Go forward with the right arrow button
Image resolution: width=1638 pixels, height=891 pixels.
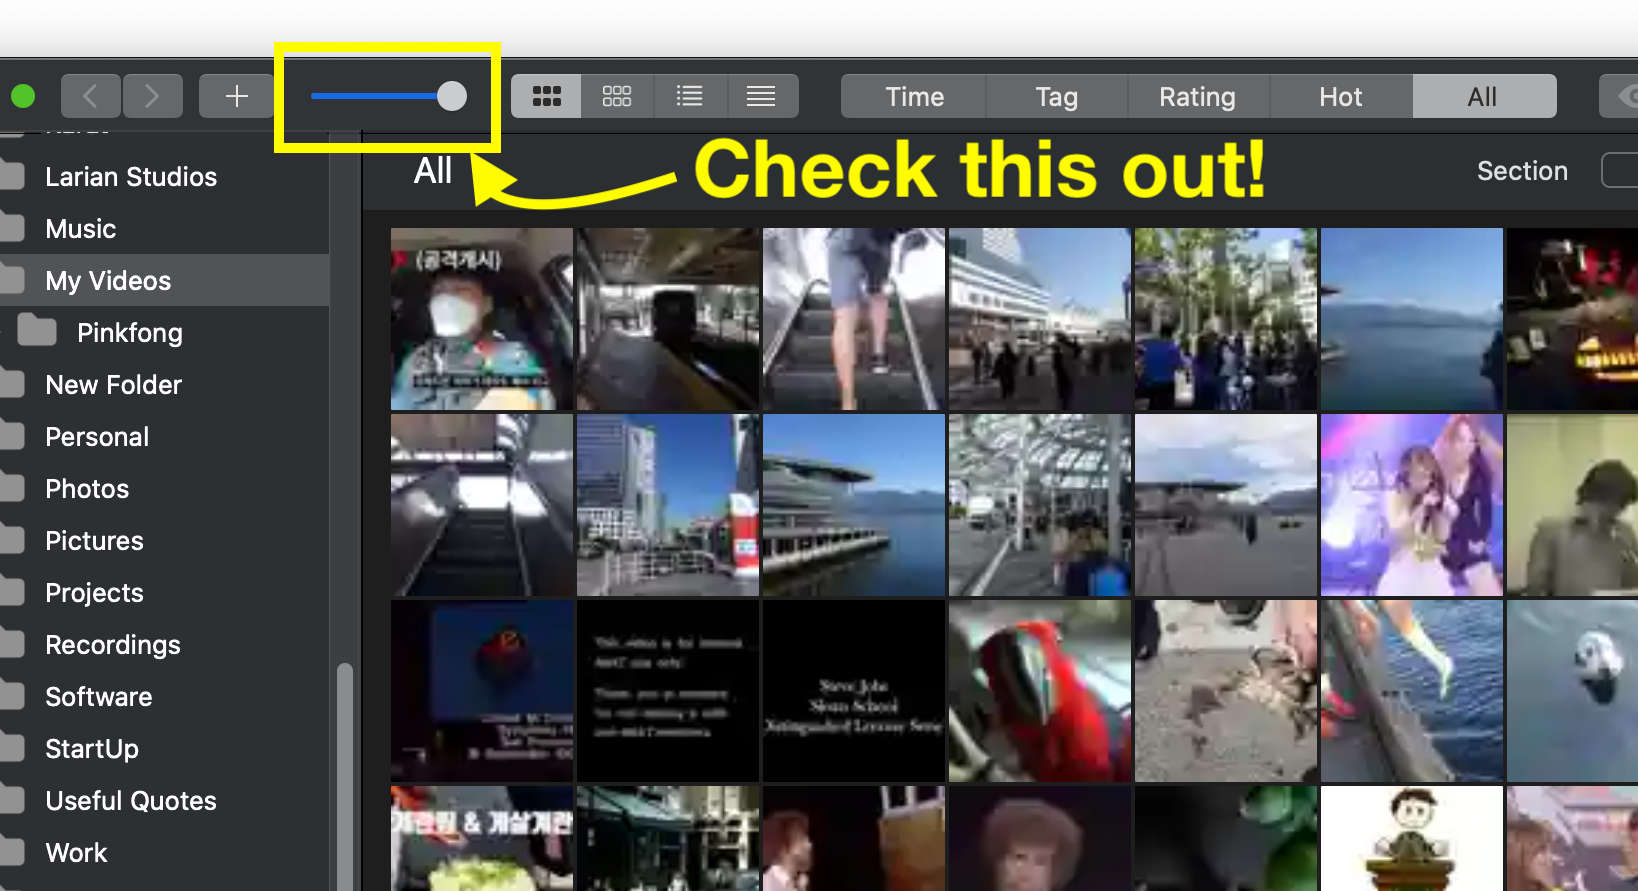[152, 96]
